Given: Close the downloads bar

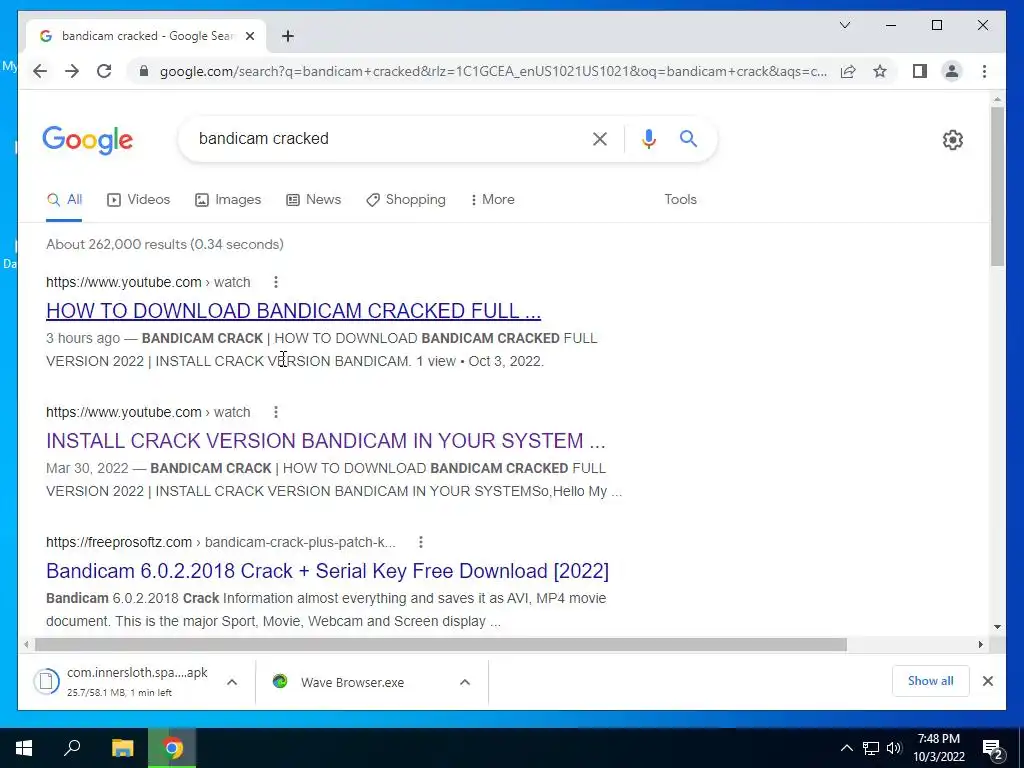Looking at the screenshot, I should point(987,681).
